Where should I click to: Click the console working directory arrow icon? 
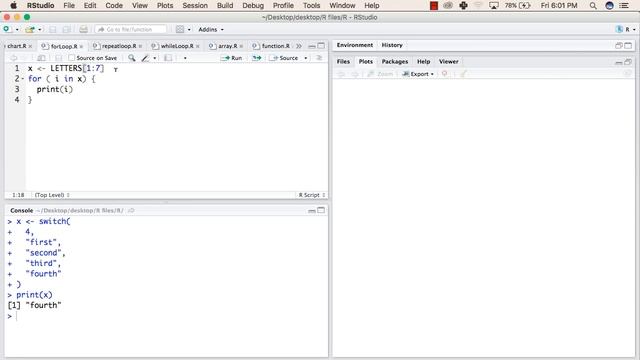pos(131,211)
